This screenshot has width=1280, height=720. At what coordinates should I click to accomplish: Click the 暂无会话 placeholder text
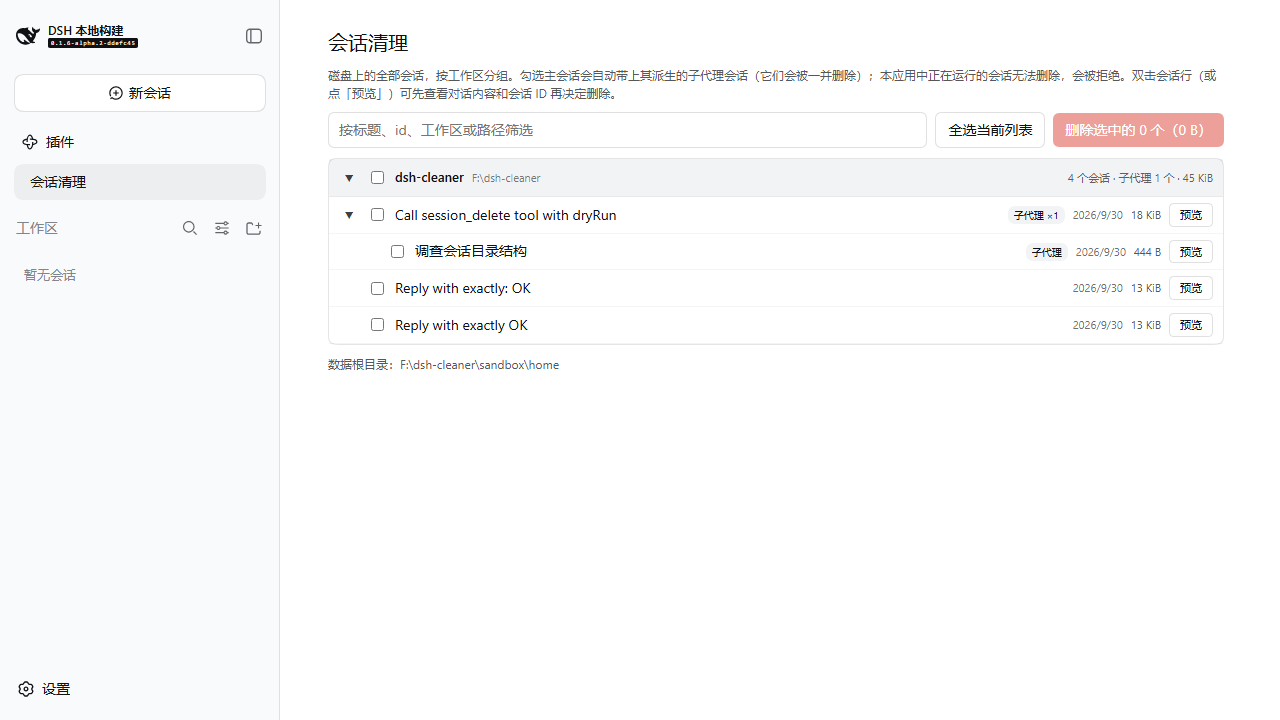tap(50, 275)
